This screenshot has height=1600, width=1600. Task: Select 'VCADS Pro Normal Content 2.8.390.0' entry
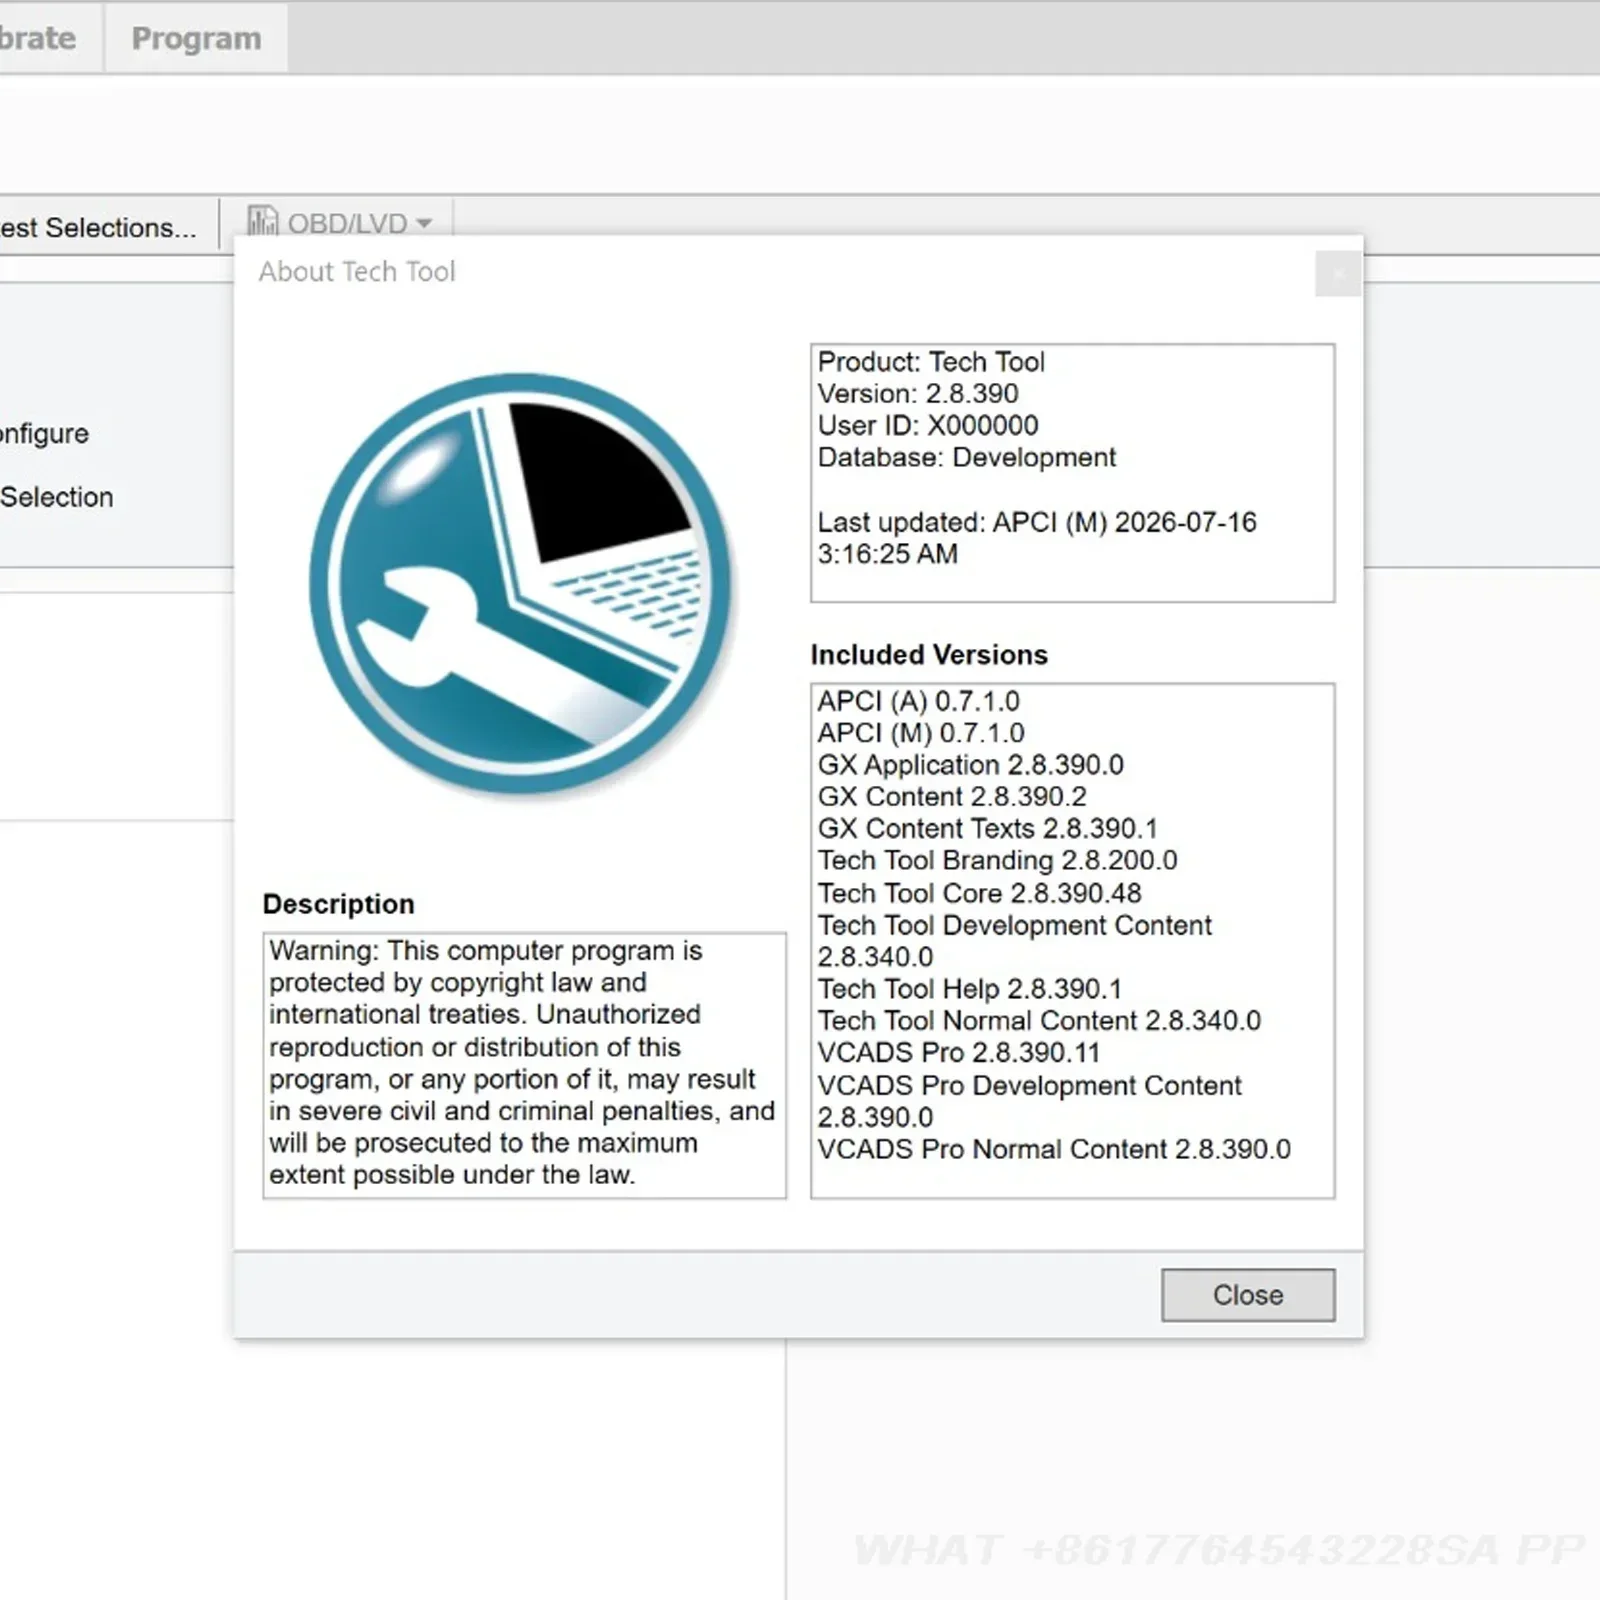point(1053,1149)
